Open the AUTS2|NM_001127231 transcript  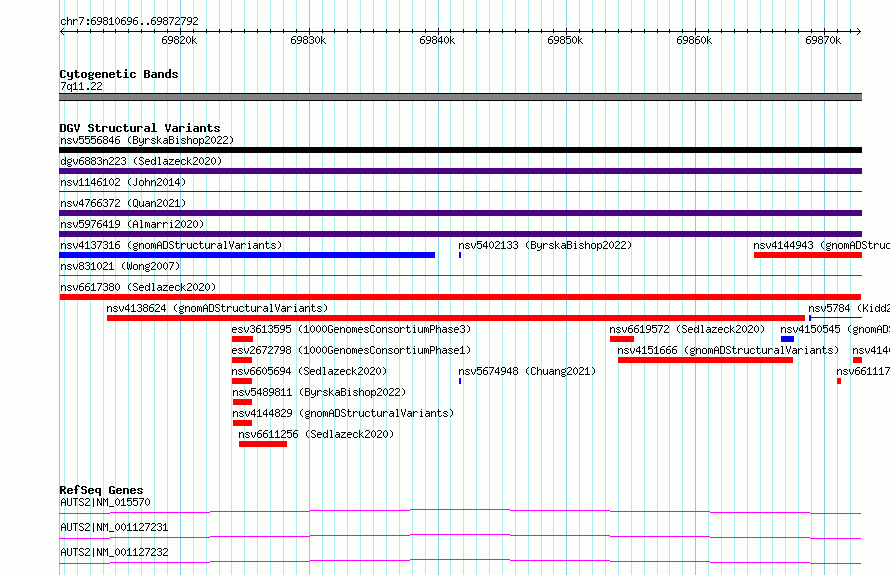point(114,527)
